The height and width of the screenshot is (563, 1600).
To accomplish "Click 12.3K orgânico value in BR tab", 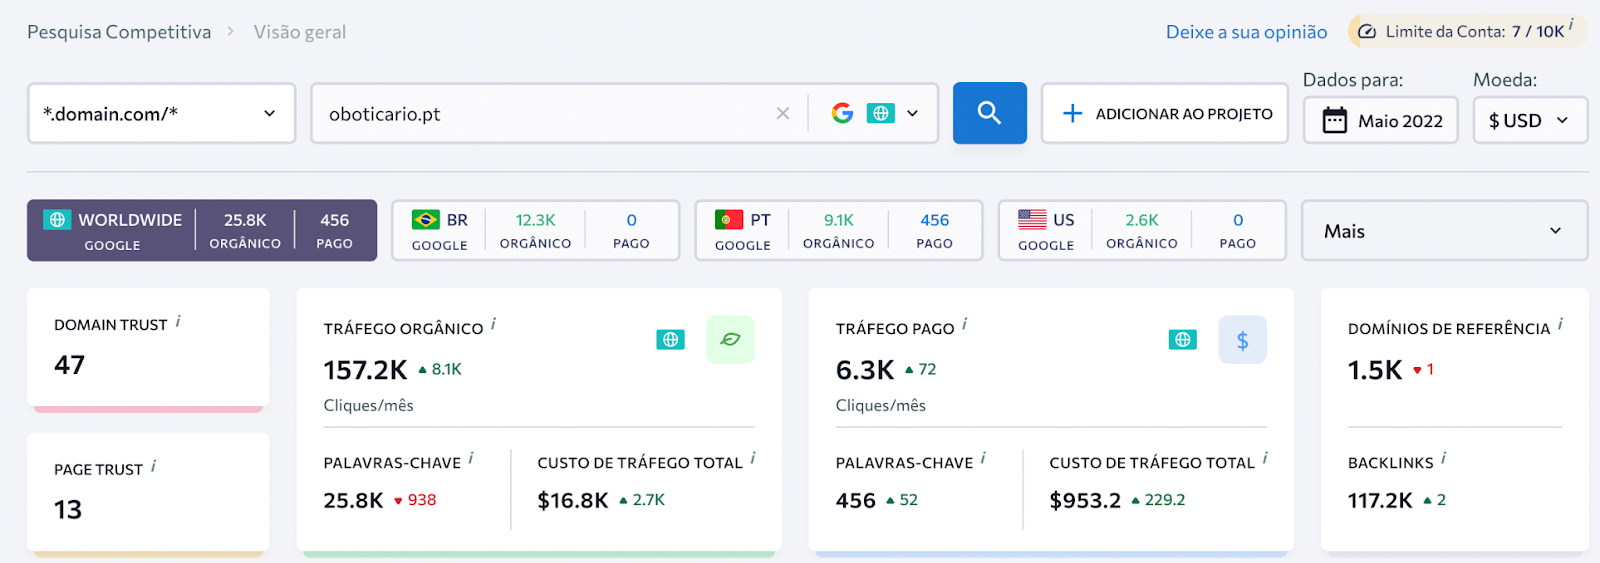I will point(535,220).
